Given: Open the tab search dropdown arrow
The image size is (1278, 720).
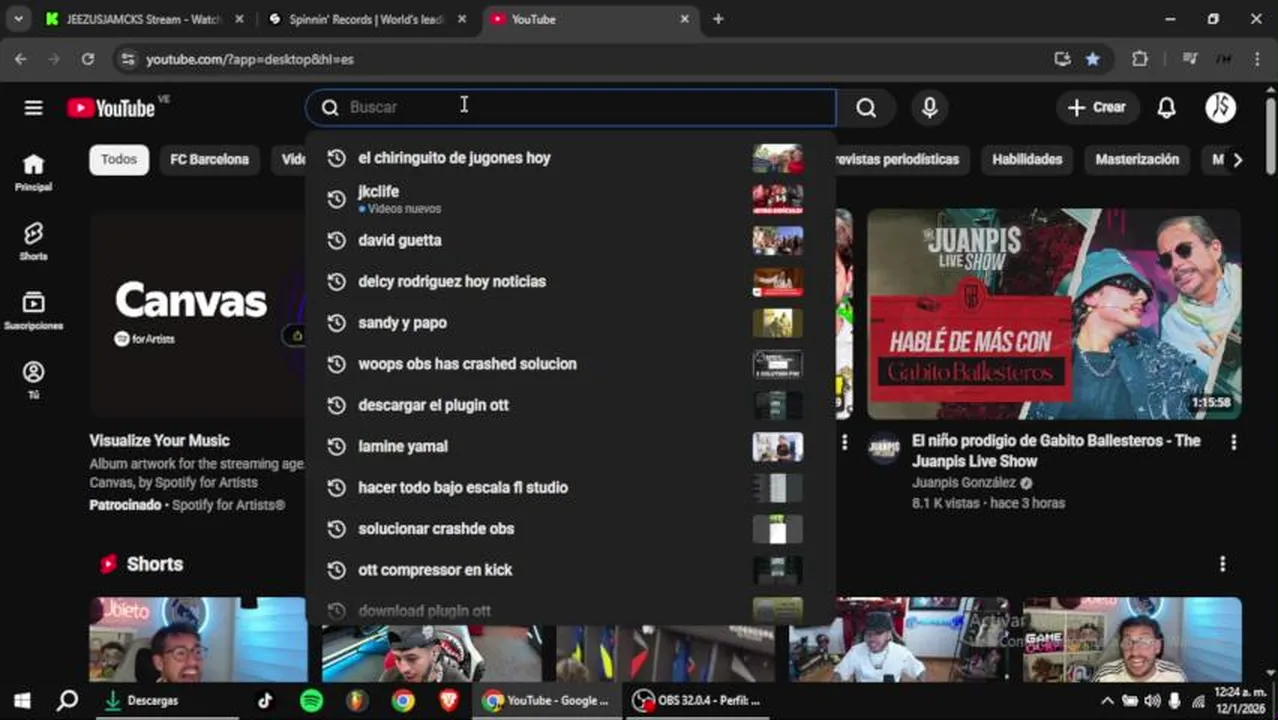Looking at the screenshot, I should pos(18,19).
